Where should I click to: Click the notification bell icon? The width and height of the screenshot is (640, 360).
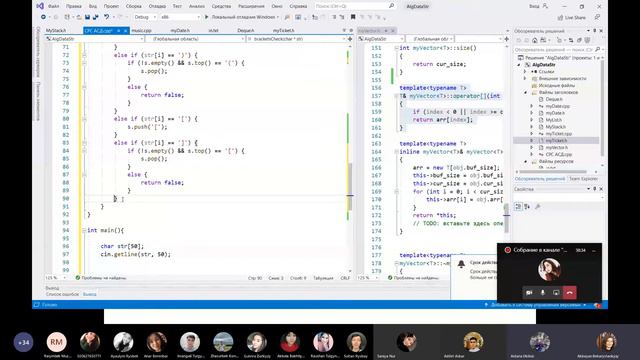coord(461,264)
